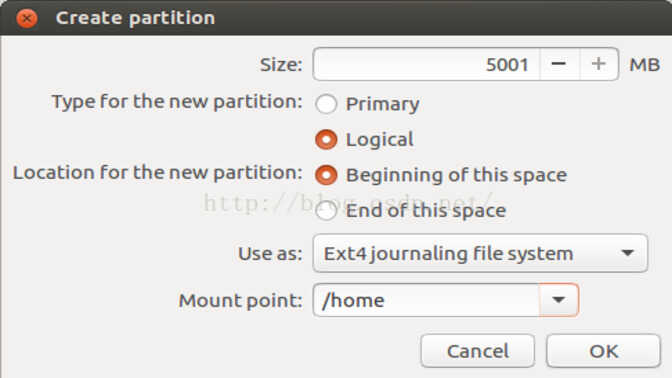Close the Create partition dialog
Viewport: 672px width, 378px height.
[27, 18]
